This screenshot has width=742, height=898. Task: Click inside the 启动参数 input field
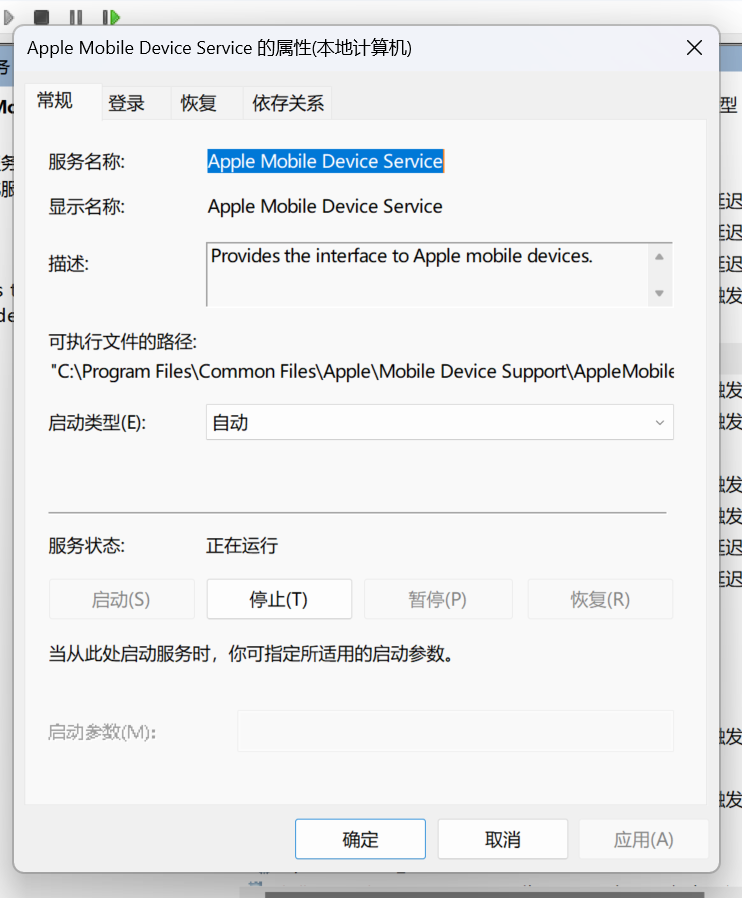[455, 731]
